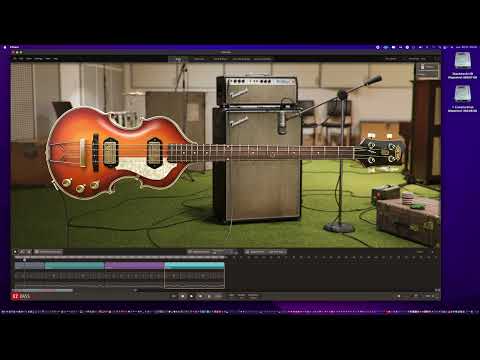Click the EZ BASS logo

(x=21, y=296)
